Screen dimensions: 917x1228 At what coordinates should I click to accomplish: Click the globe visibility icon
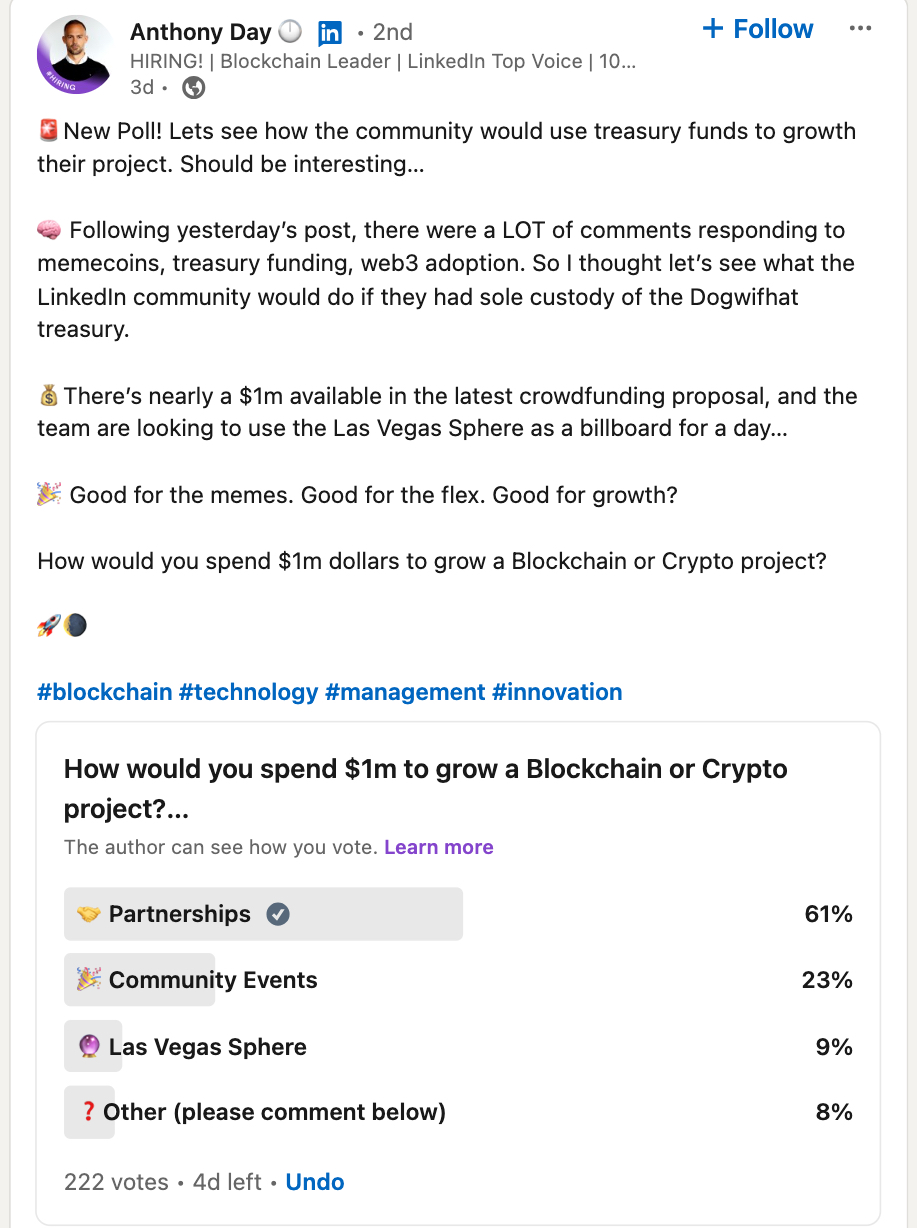tap(194, 88)
